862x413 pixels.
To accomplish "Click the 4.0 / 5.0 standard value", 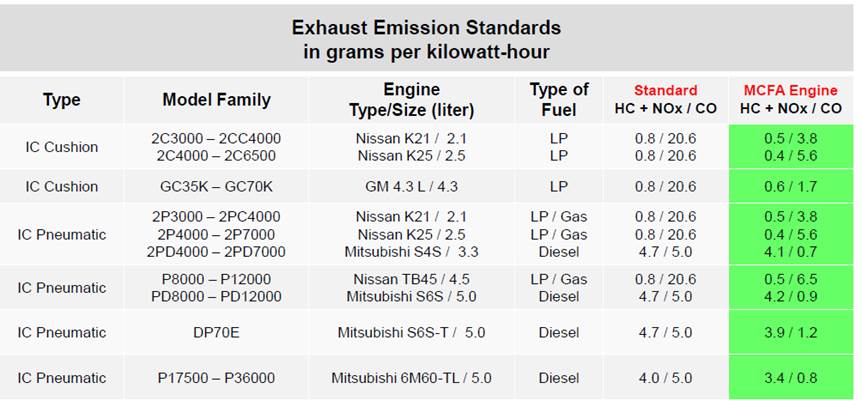I will tap(665, 378).
